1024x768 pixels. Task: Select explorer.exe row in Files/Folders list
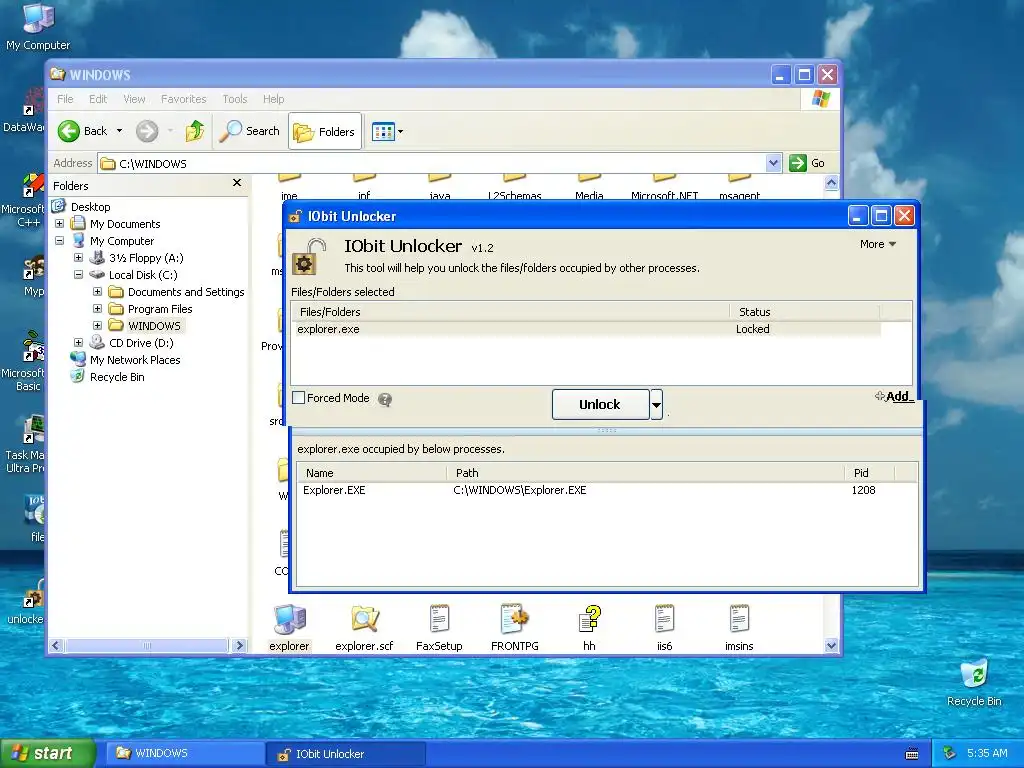586,329
